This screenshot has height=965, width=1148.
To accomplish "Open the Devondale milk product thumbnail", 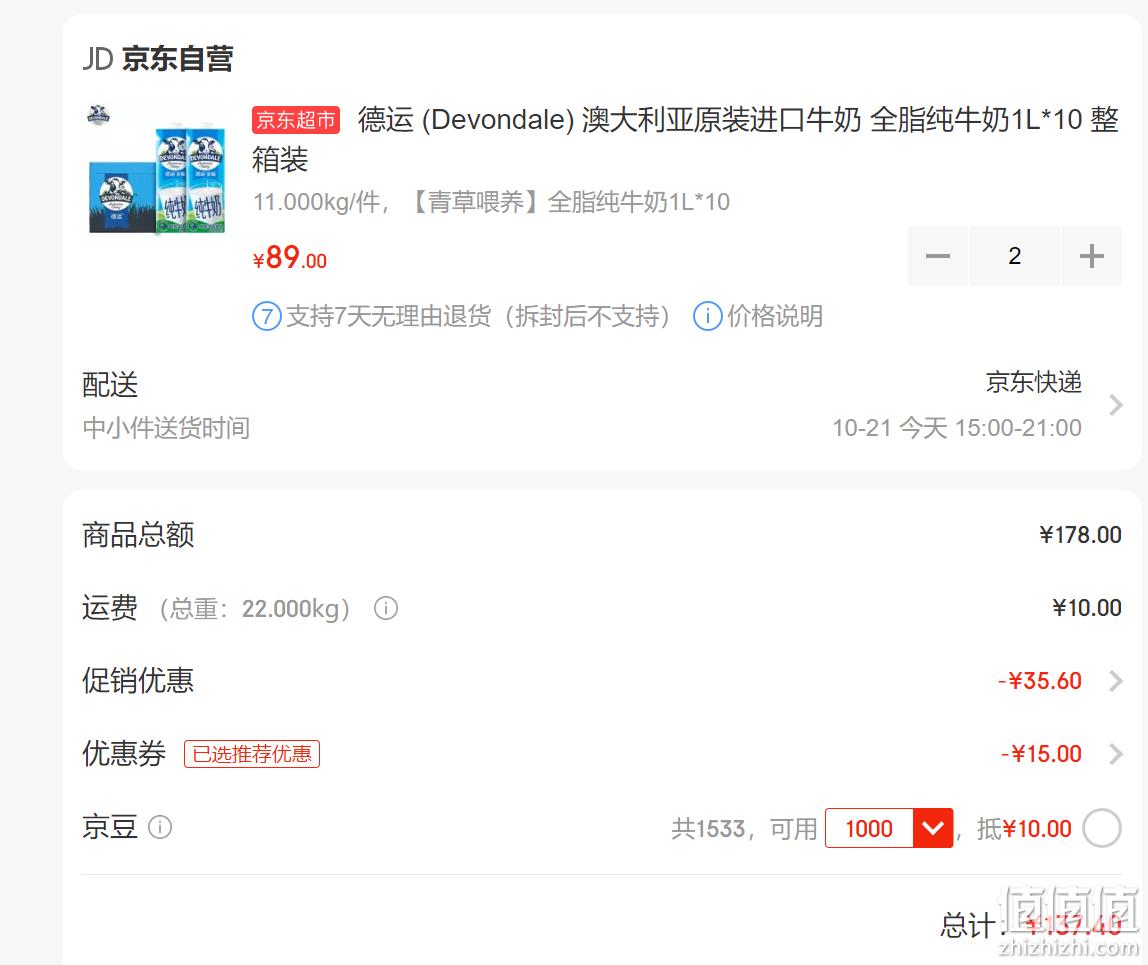I will (157, 171).
